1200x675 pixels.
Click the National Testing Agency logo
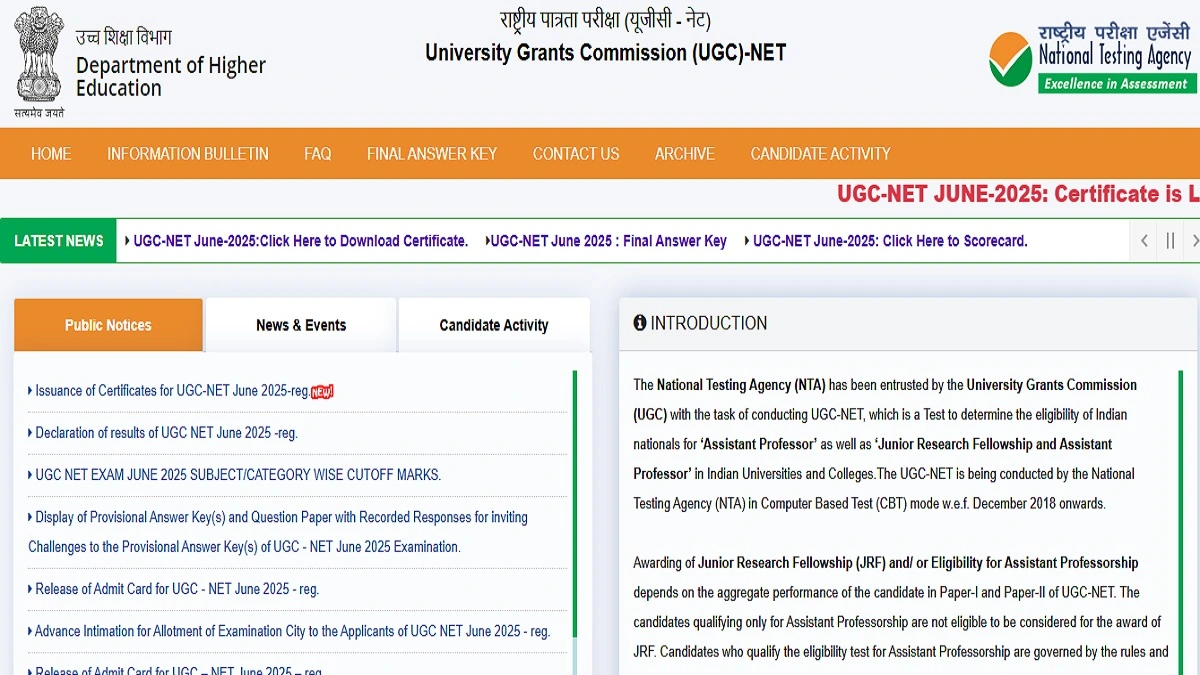(1089, 57)
